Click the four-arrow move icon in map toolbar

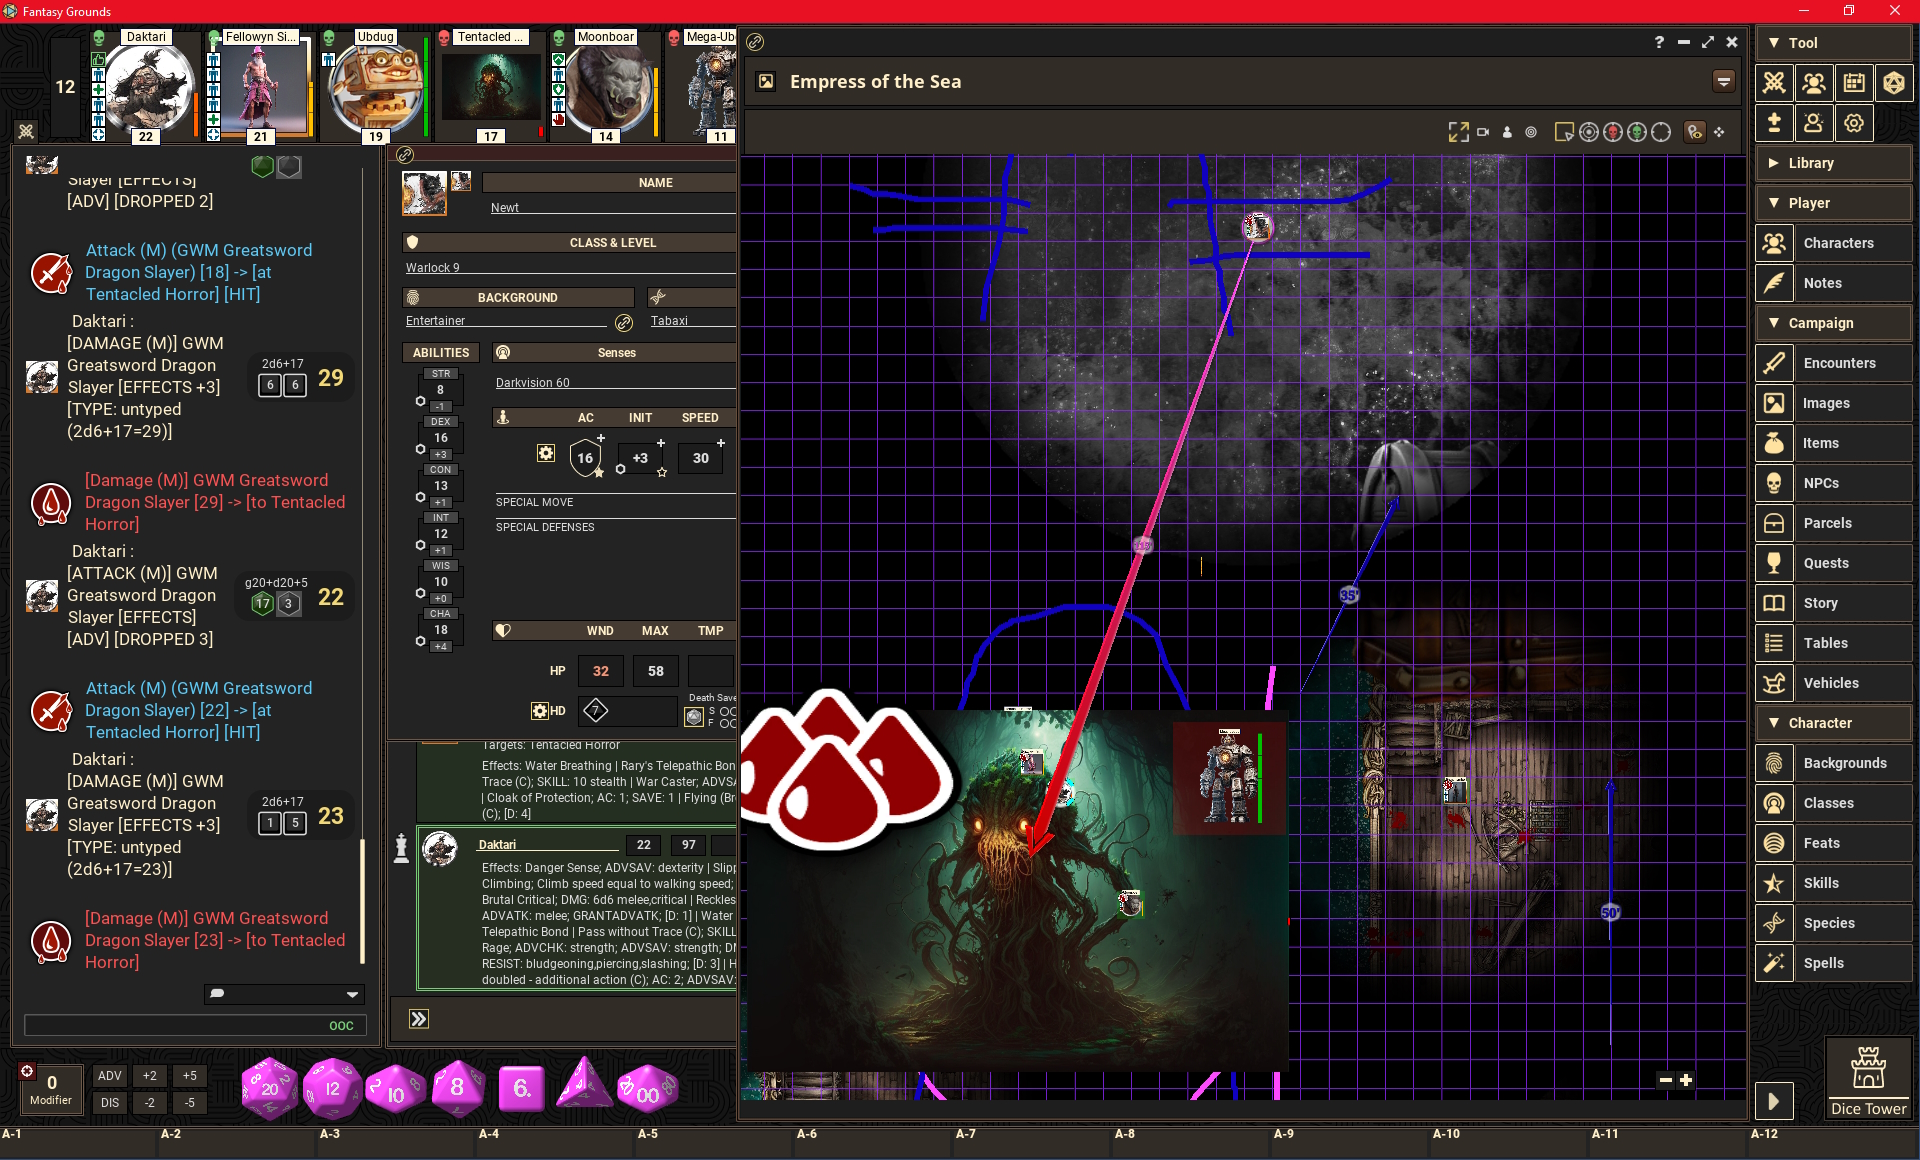coord(1719,132)
